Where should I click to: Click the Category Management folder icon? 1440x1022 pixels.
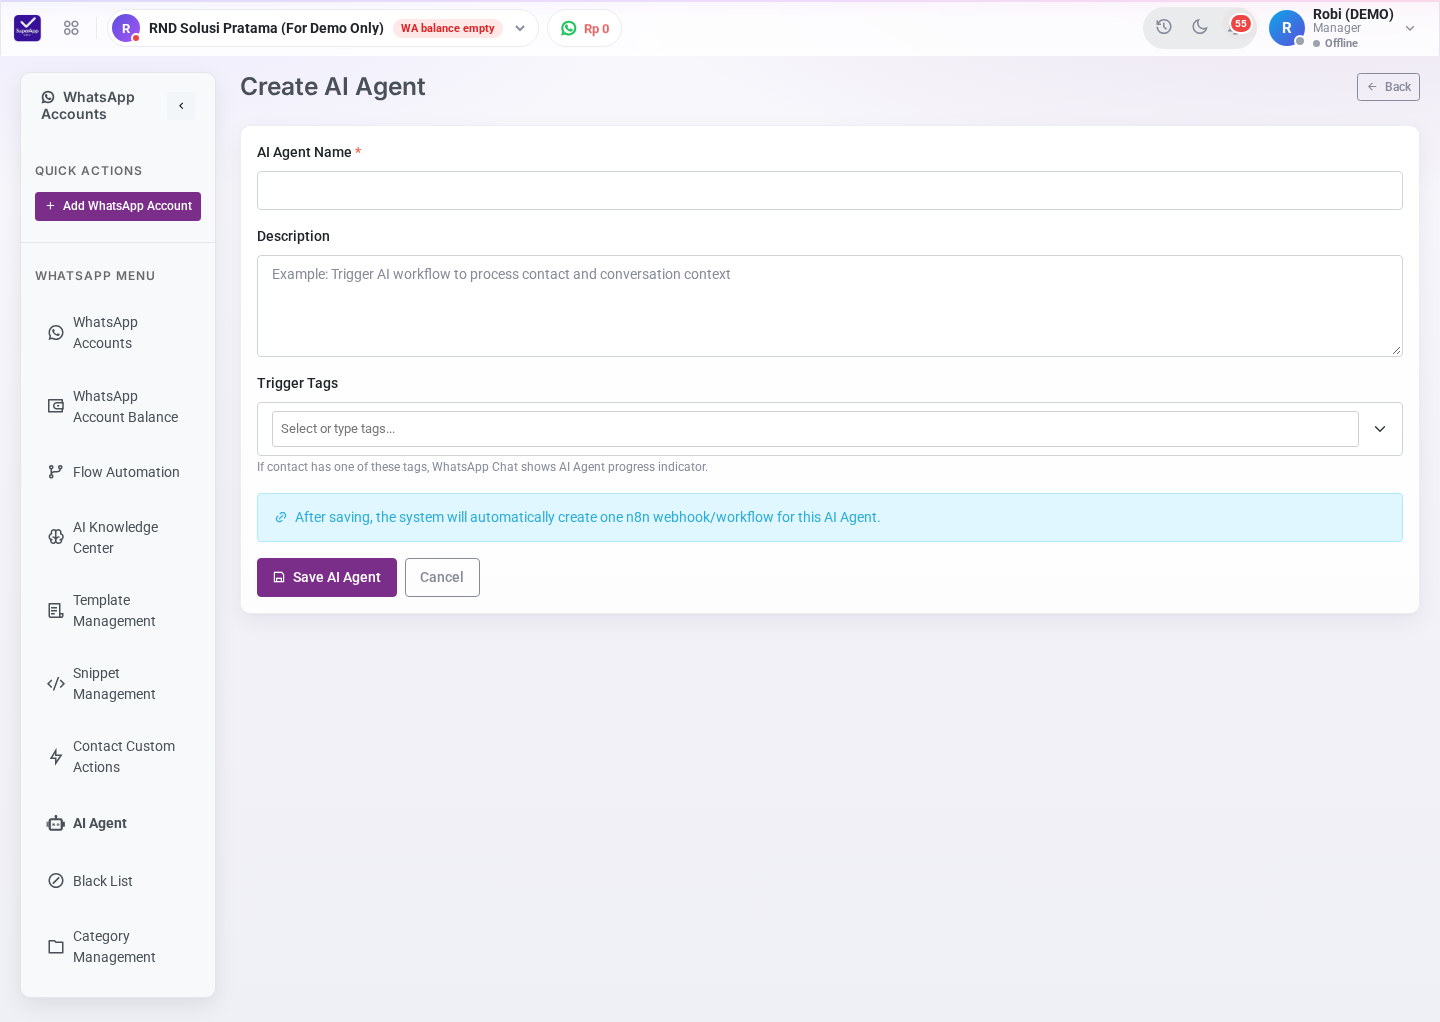click(x=56, y=947)
